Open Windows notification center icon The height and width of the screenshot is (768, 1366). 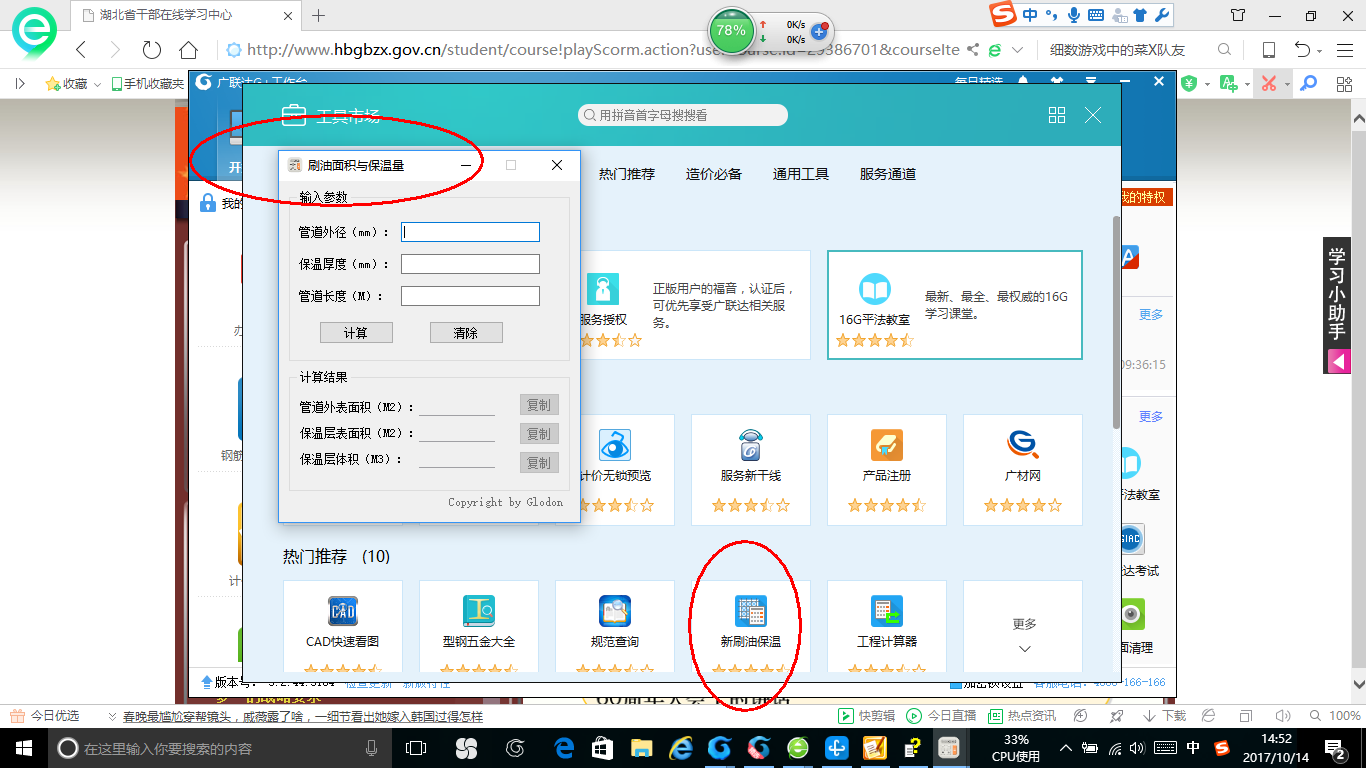(1337, 748)
